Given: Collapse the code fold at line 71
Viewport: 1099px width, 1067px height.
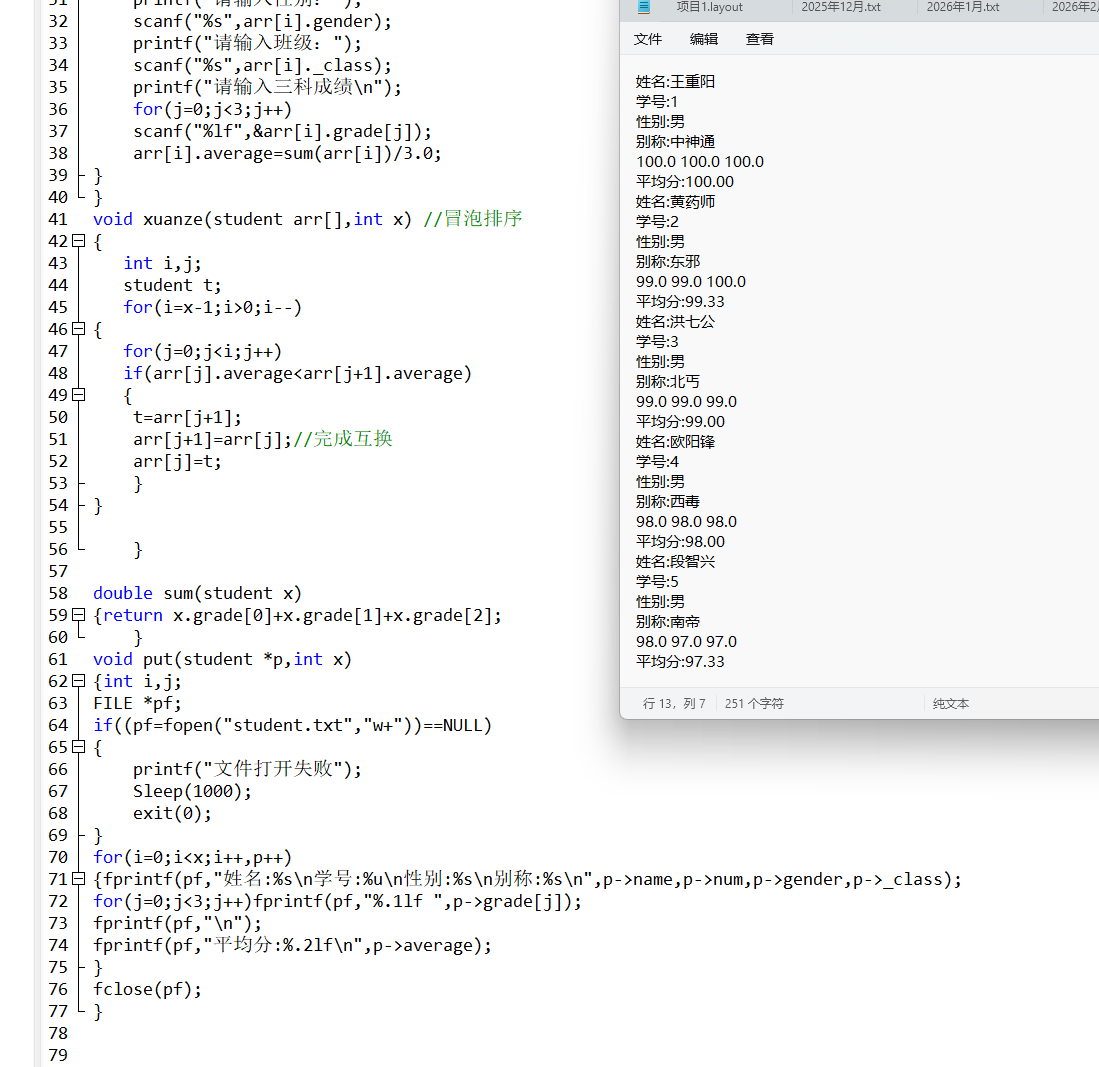Looking at the screenshot, I should [x=78, y=879].
